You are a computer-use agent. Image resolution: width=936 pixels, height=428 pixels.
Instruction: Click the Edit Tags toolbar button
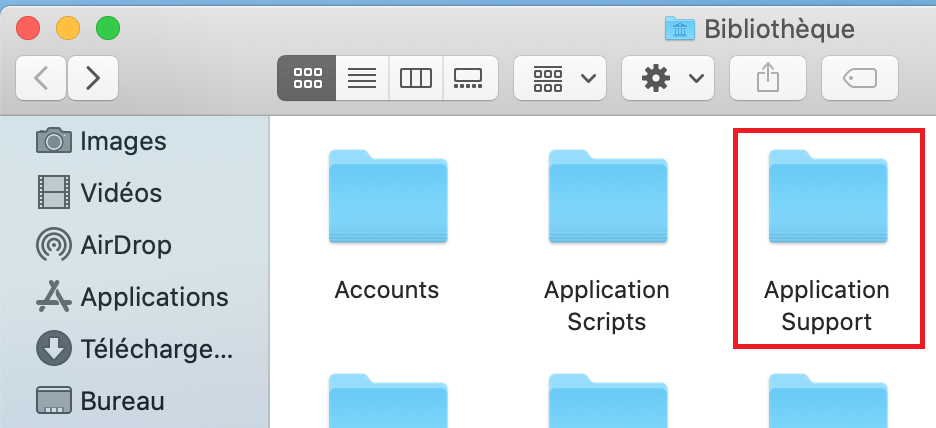click(x=860, y=78)
